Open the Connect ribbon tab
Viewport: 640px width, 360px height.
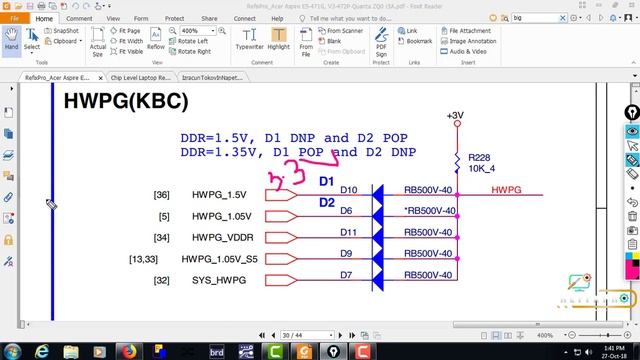point(244,18)
